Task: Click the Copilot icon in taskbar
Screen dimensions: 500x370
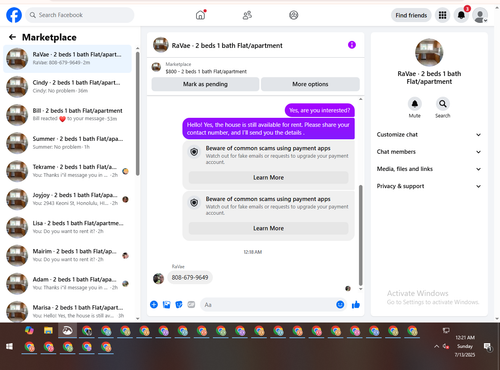Action: pyautogui.click(x=29, y=330)
